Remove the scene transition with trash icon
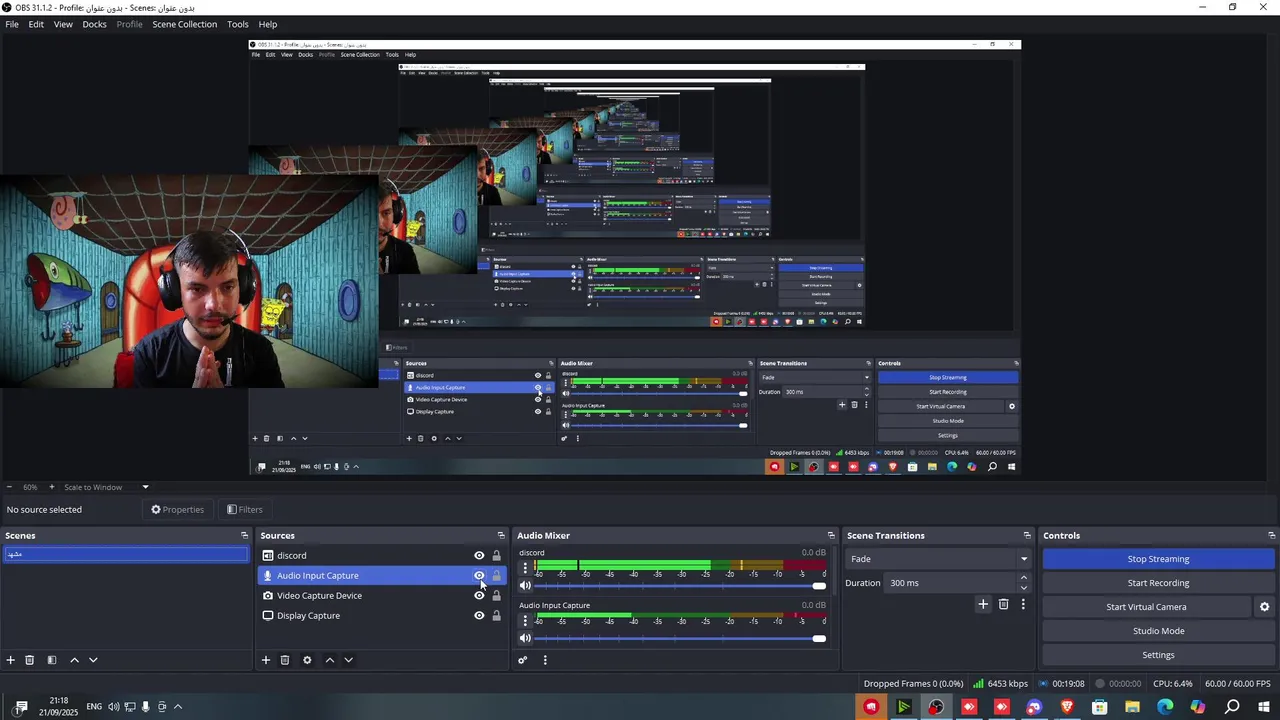 1004,604
